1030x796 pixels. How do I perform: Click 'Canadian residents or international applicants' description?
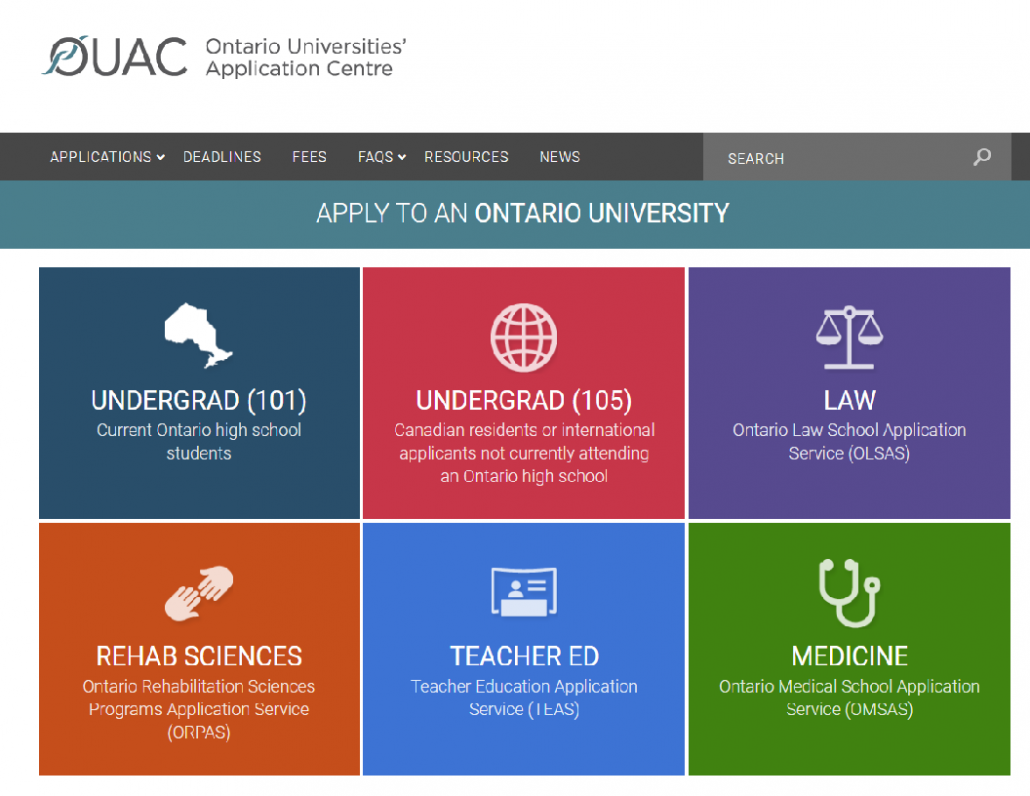(x=524, y=453)
